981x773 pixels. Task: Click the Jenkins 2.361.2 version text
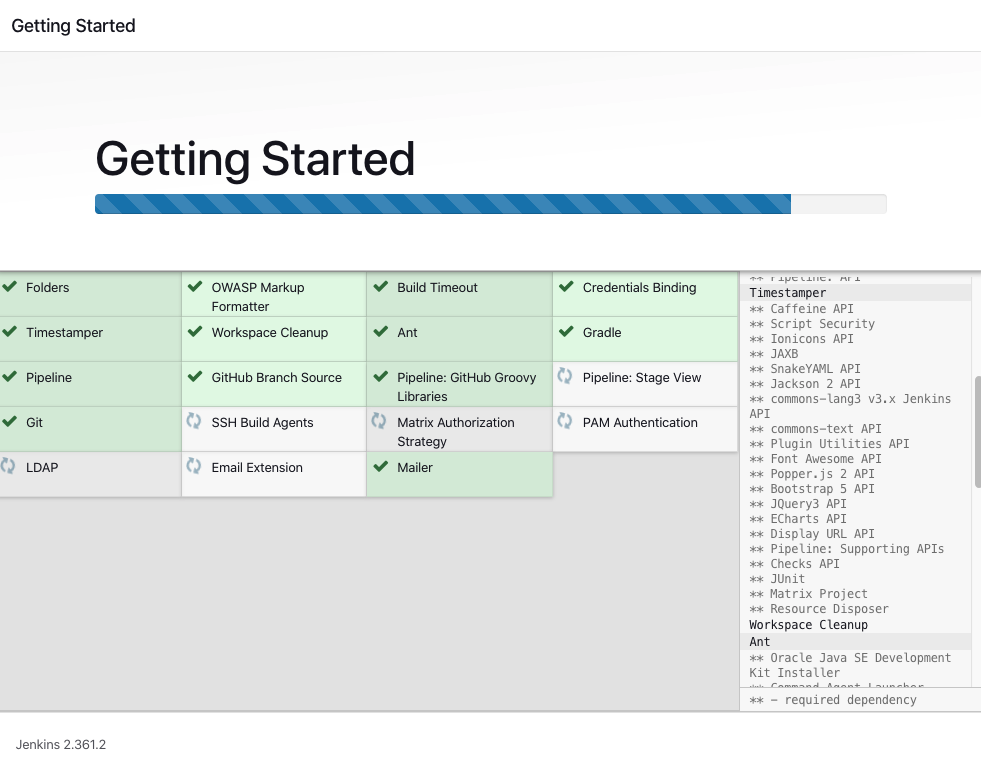point(61,745)
